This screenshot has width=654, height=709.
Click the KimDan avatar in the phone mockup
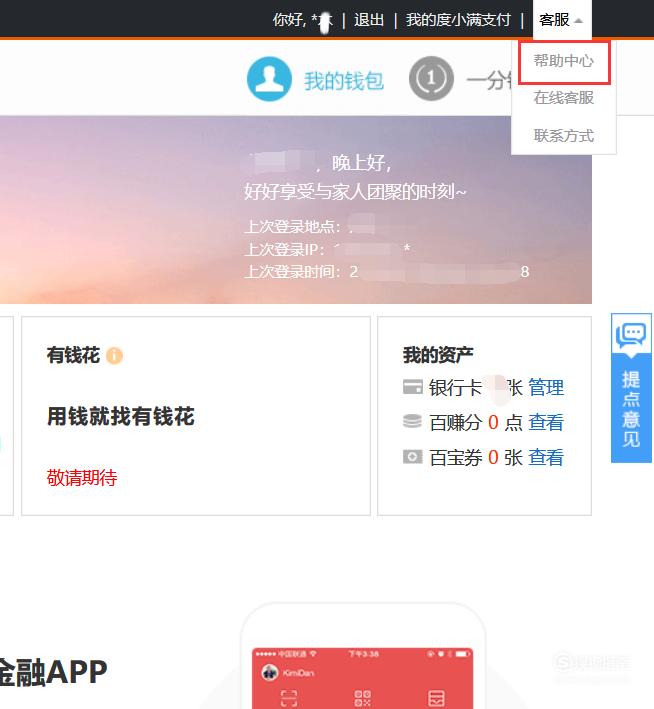[270, 672]
